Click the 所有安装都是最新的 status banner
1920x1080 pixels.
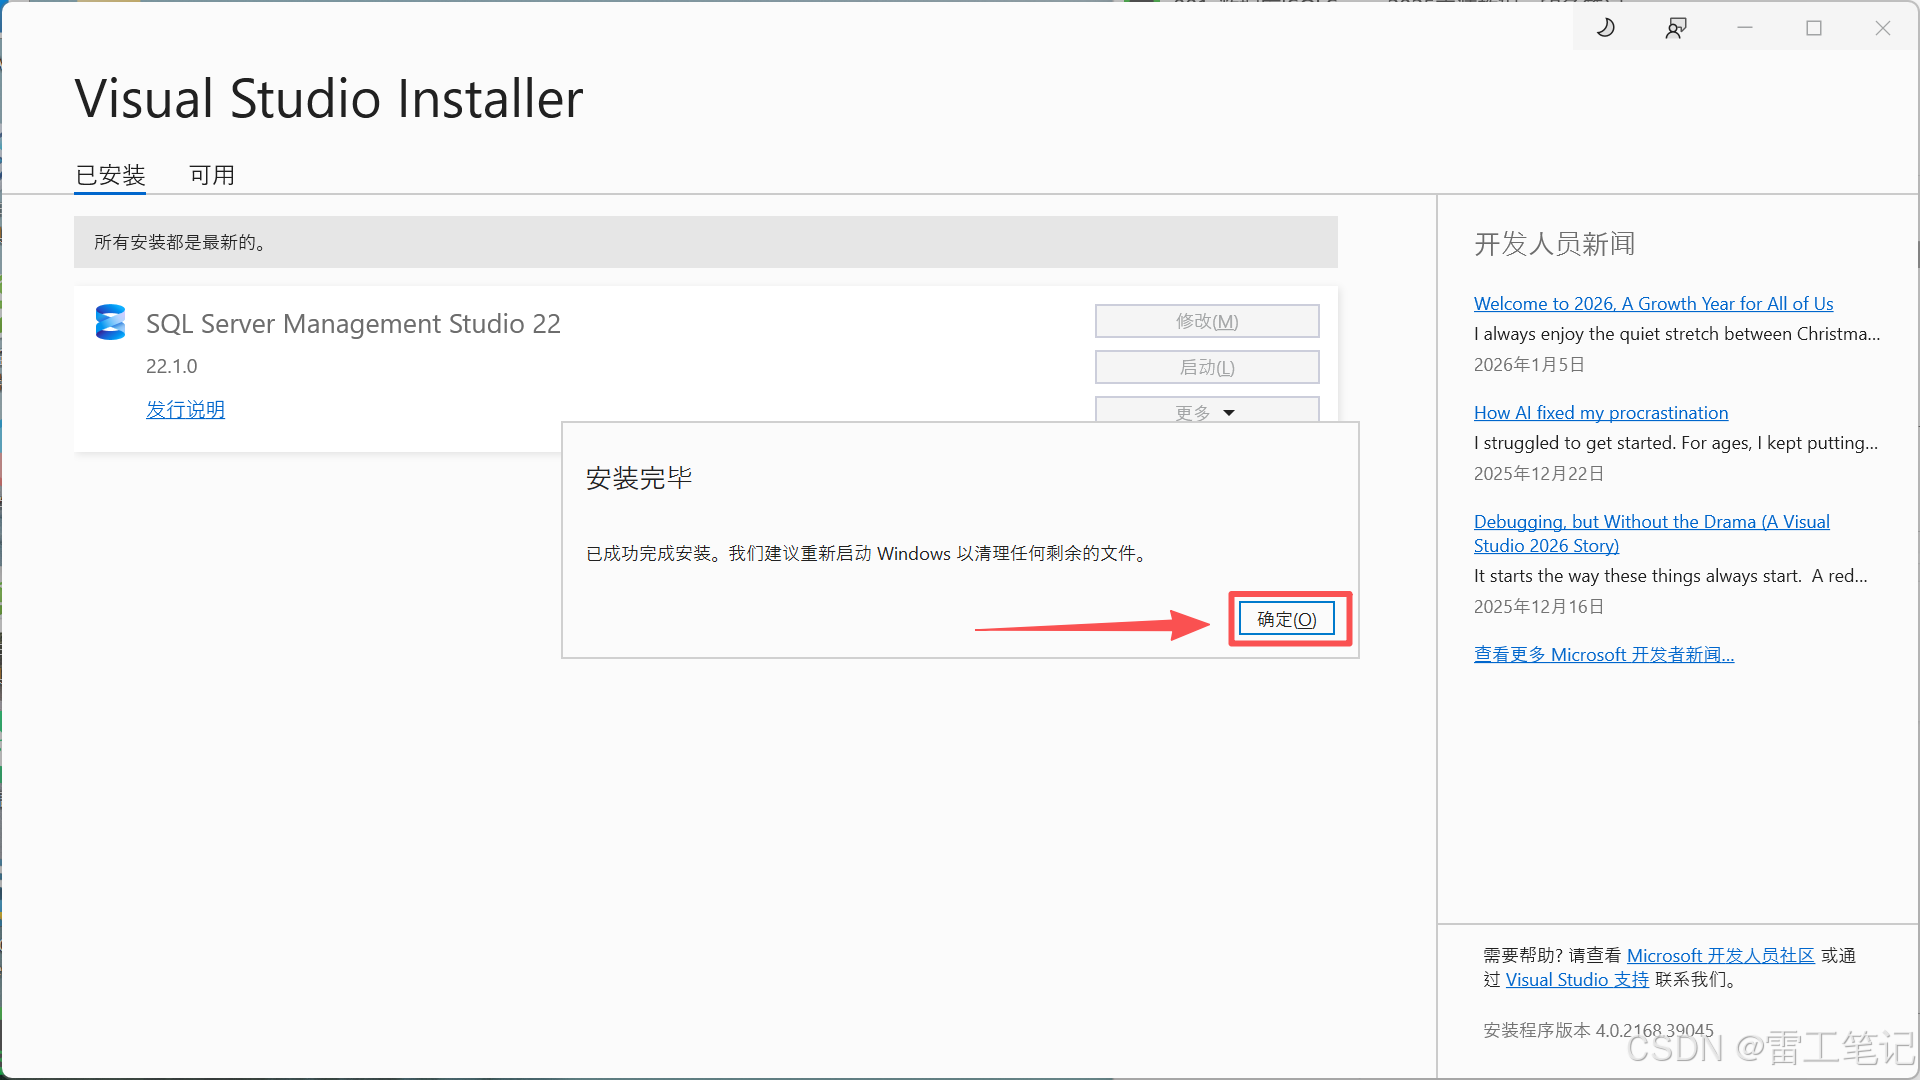tap(705, 242)
